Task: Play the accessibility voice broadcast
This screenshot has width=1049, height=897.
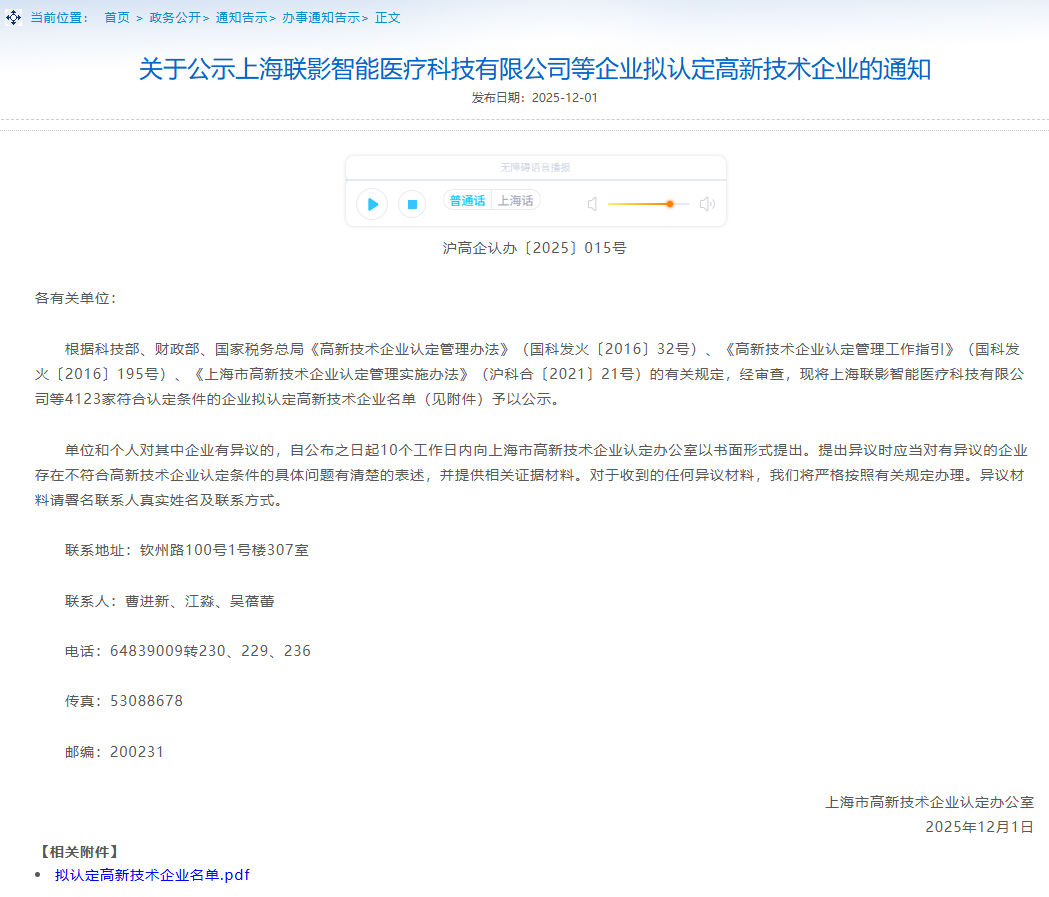Action: [372, 204]
